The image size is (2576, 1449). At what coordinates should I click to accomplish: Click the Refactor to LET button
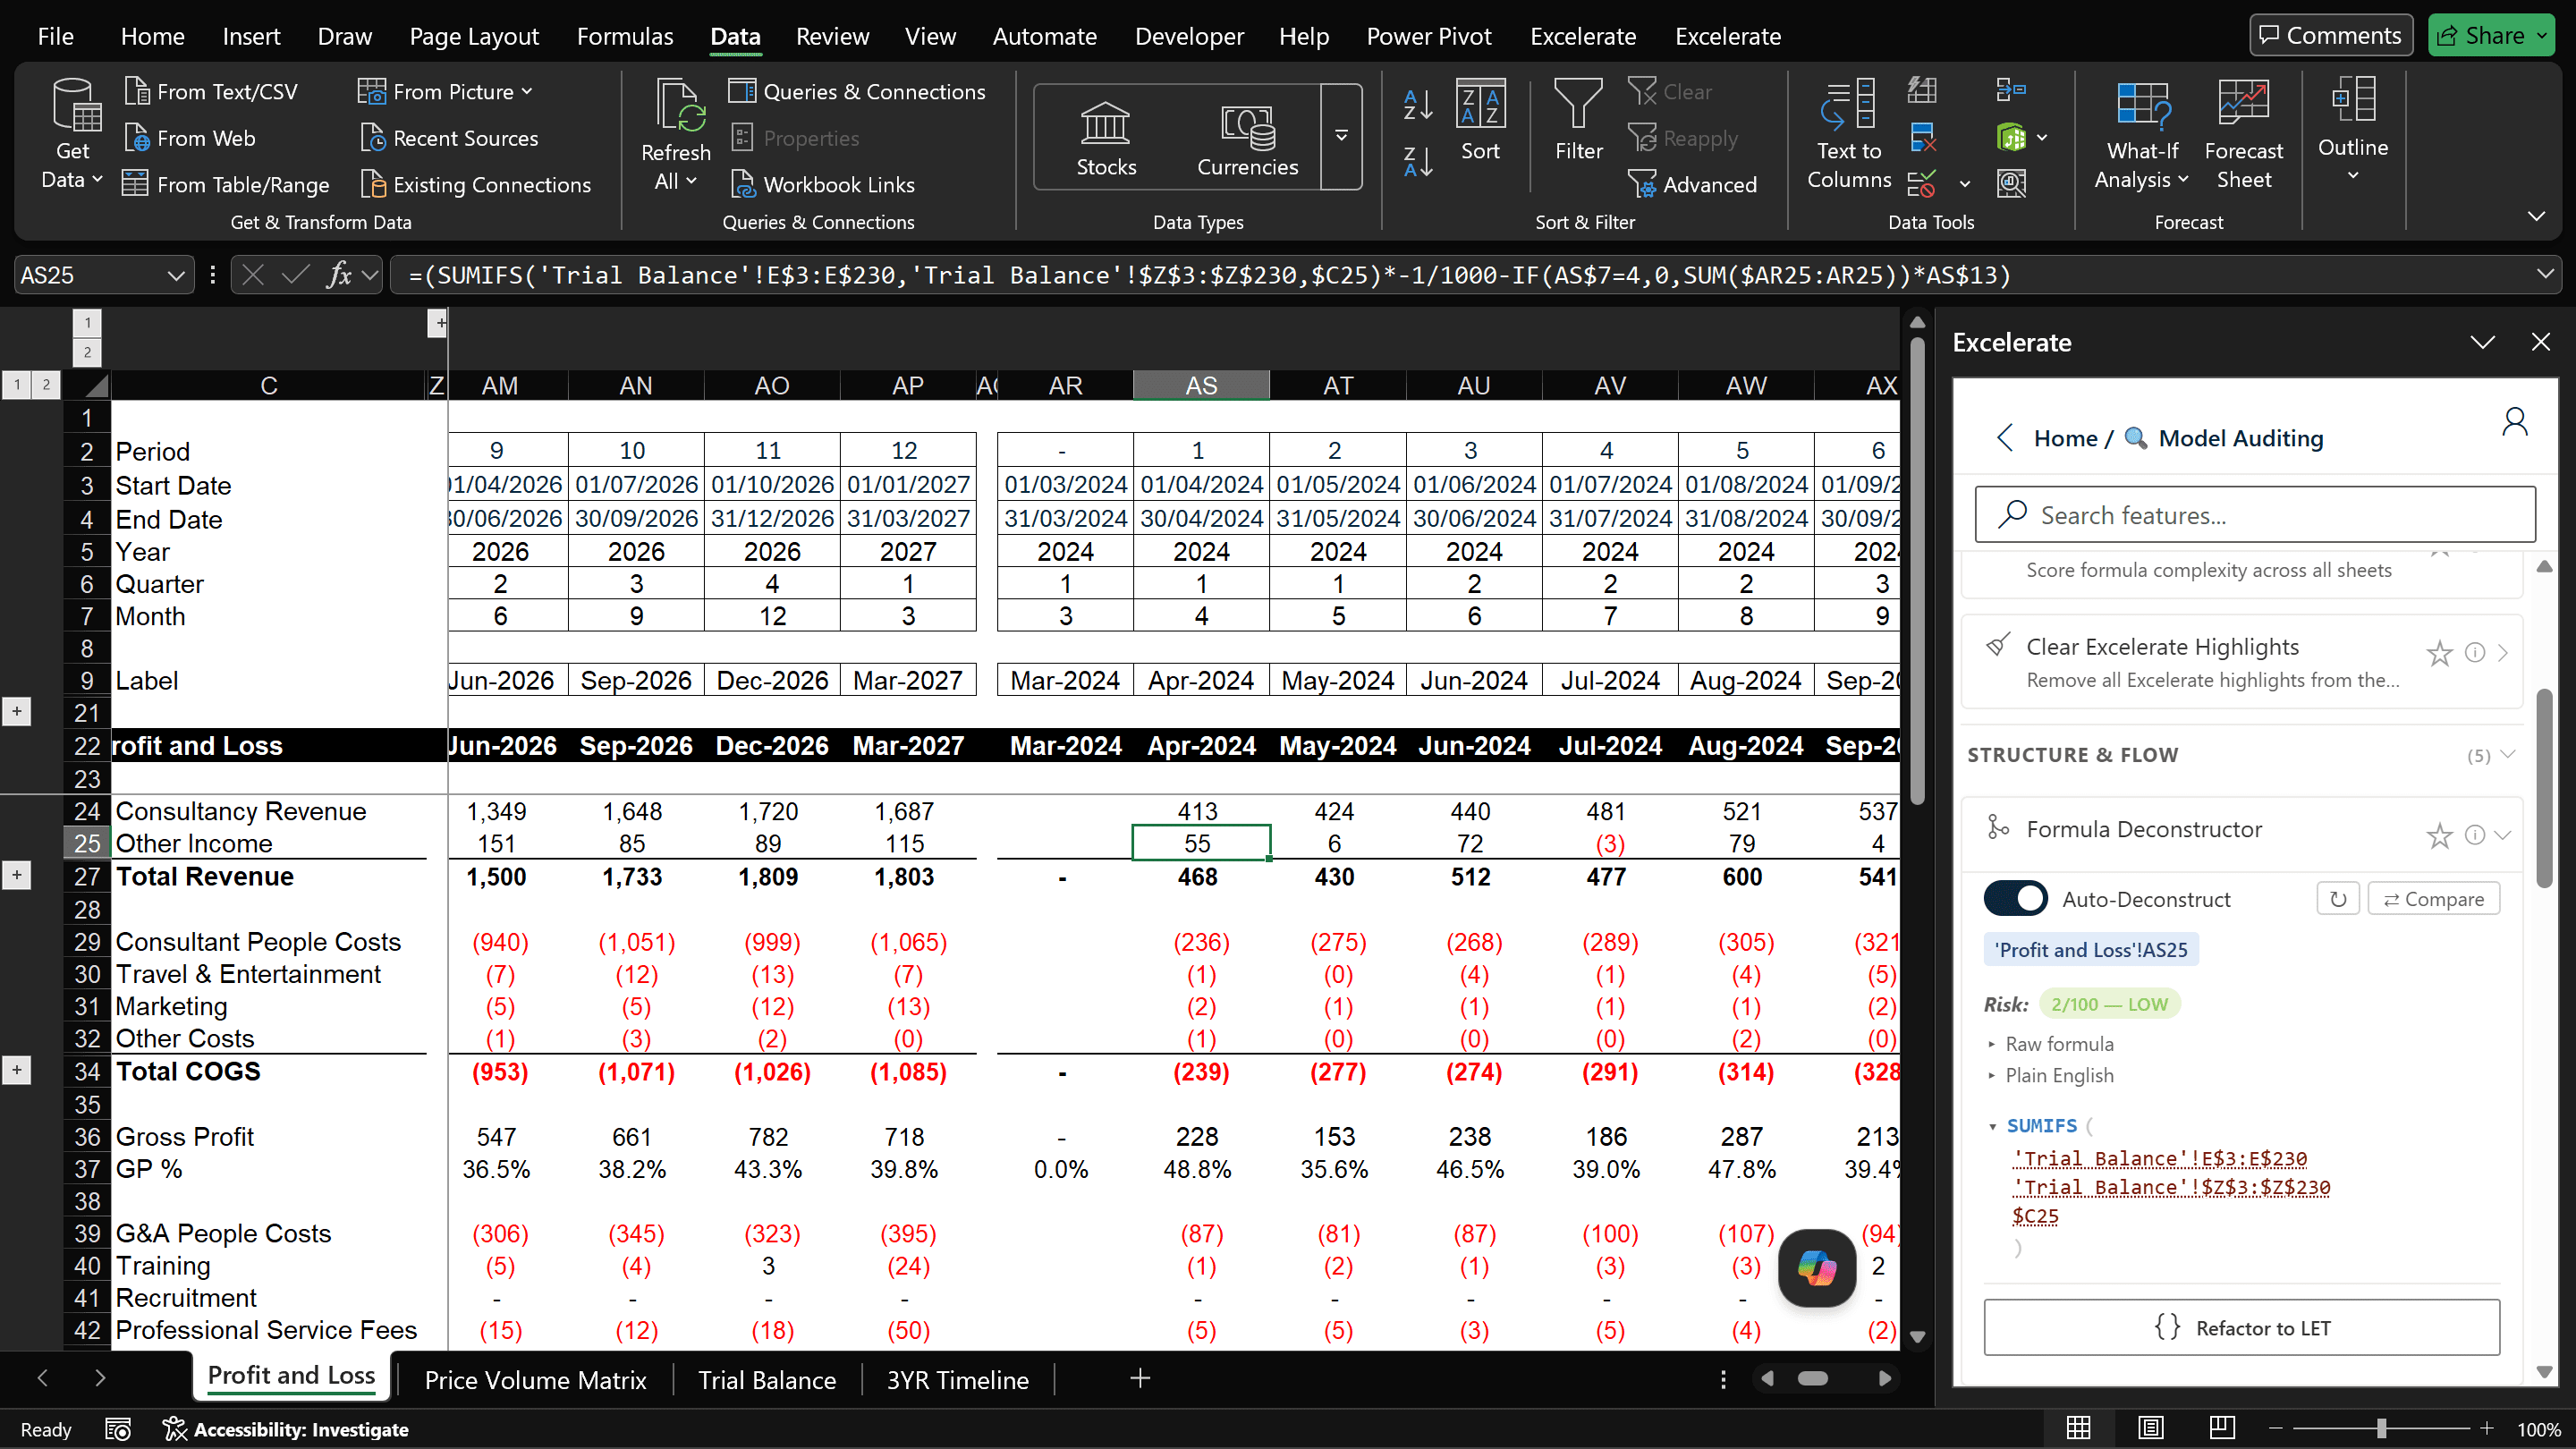point(2242,1328)
